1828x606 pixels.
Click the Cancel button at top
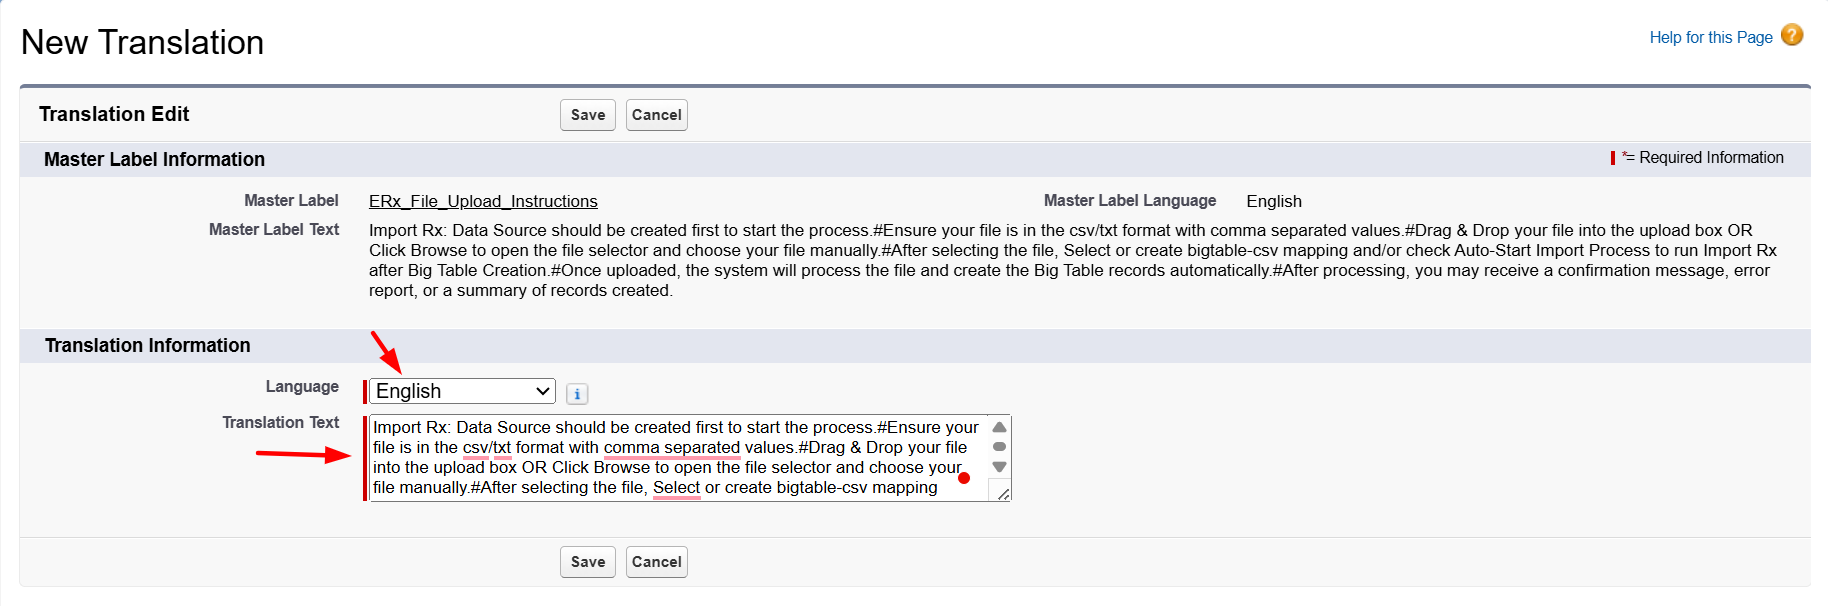656,115
